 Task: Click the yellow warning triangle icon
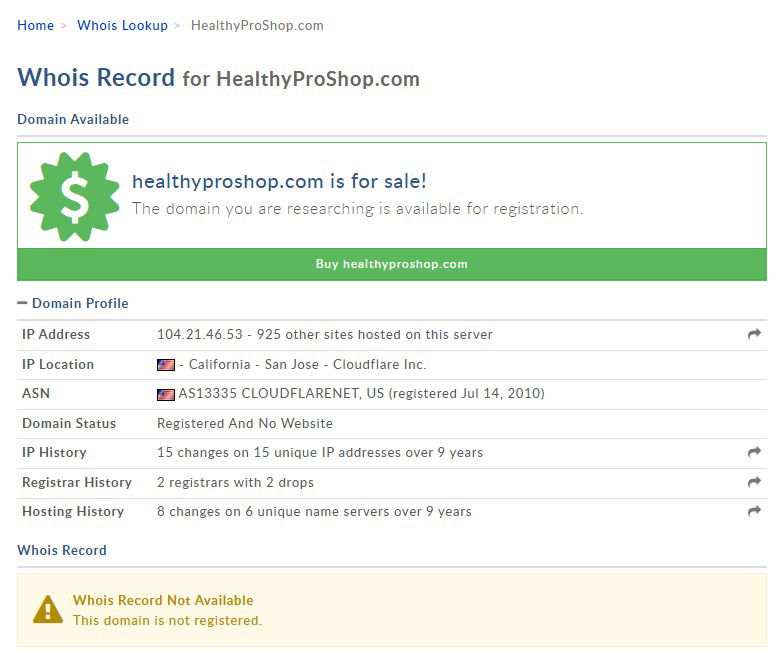tap(47, 609)
